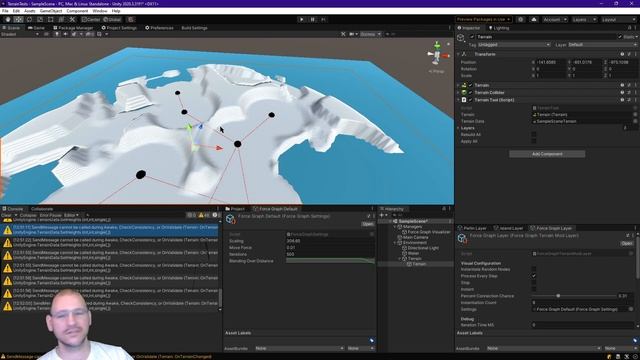Open scene component tools cross icon

(x=343, y=34)
